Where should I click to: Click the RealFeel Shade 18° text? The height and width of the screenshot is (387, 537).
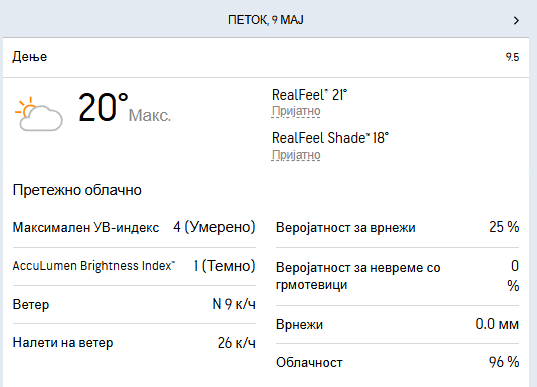tap(330, 138)
